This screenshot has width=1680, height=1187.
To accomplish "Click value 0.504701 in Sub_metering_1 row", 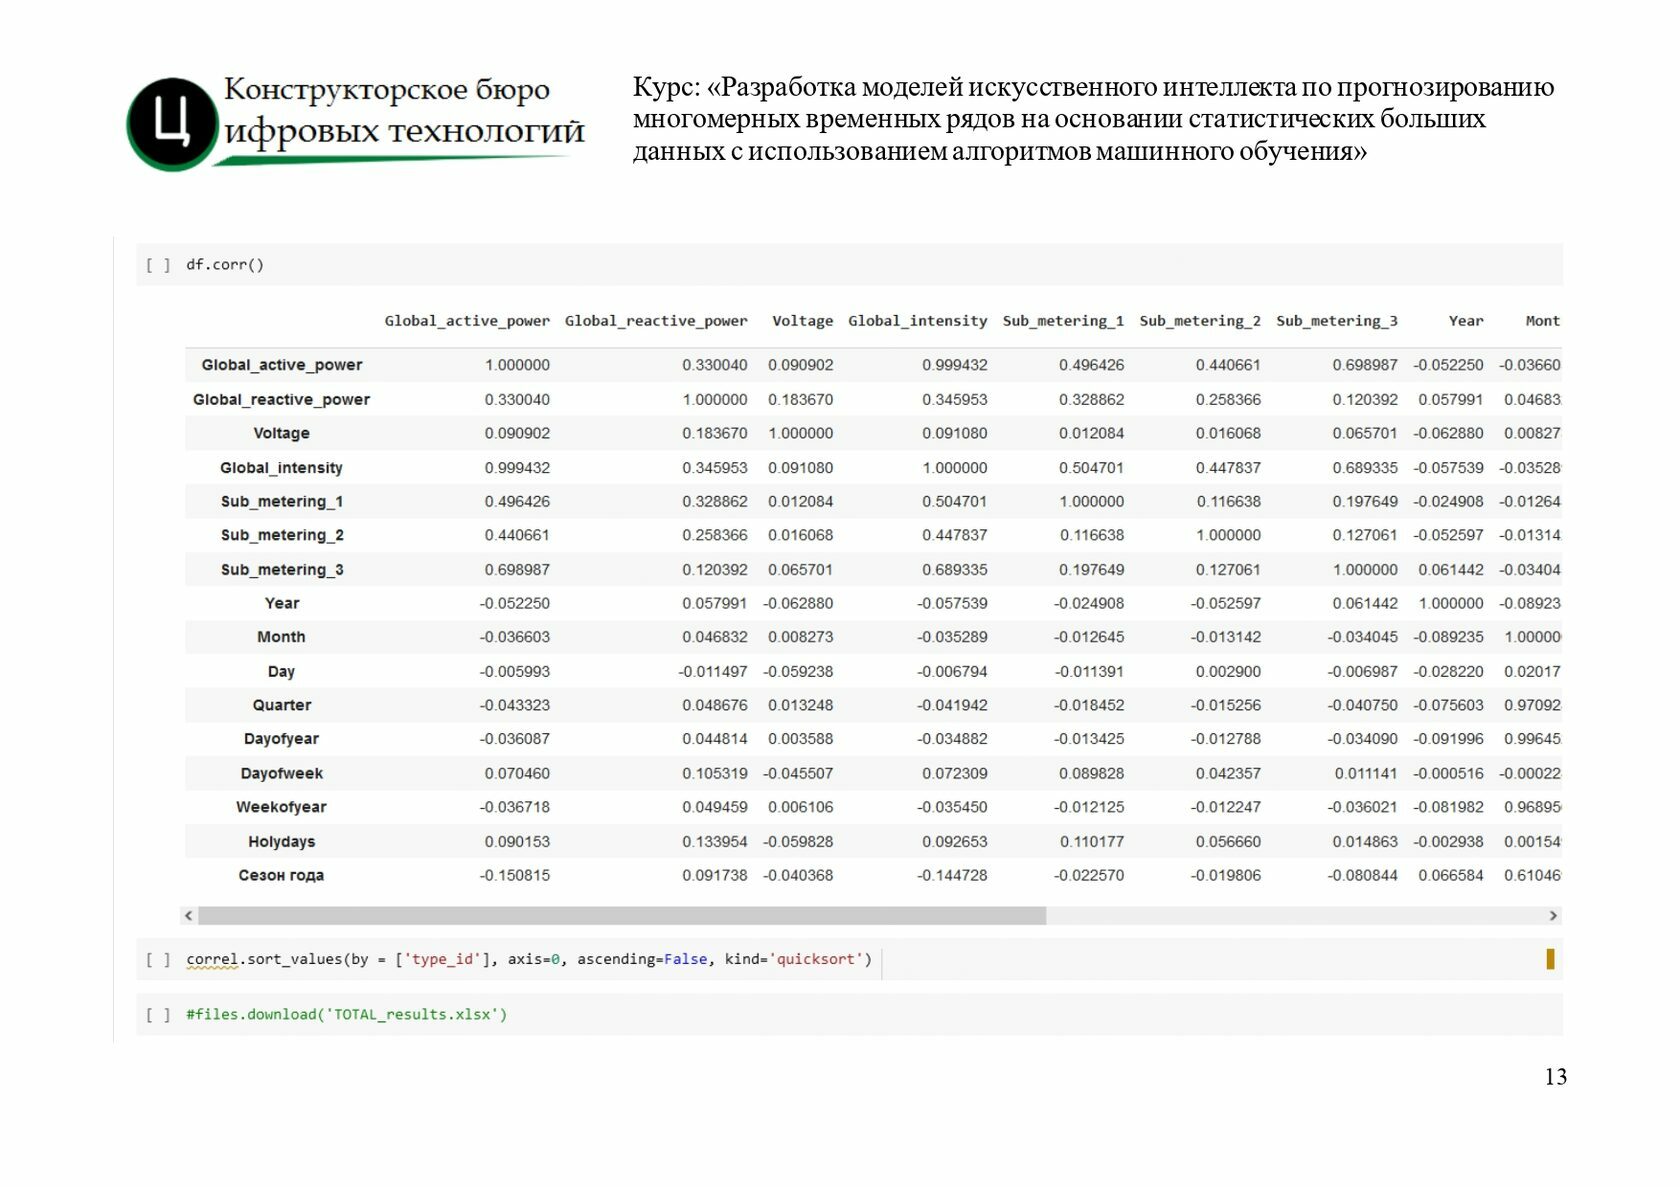I will (x=955, y=502).
